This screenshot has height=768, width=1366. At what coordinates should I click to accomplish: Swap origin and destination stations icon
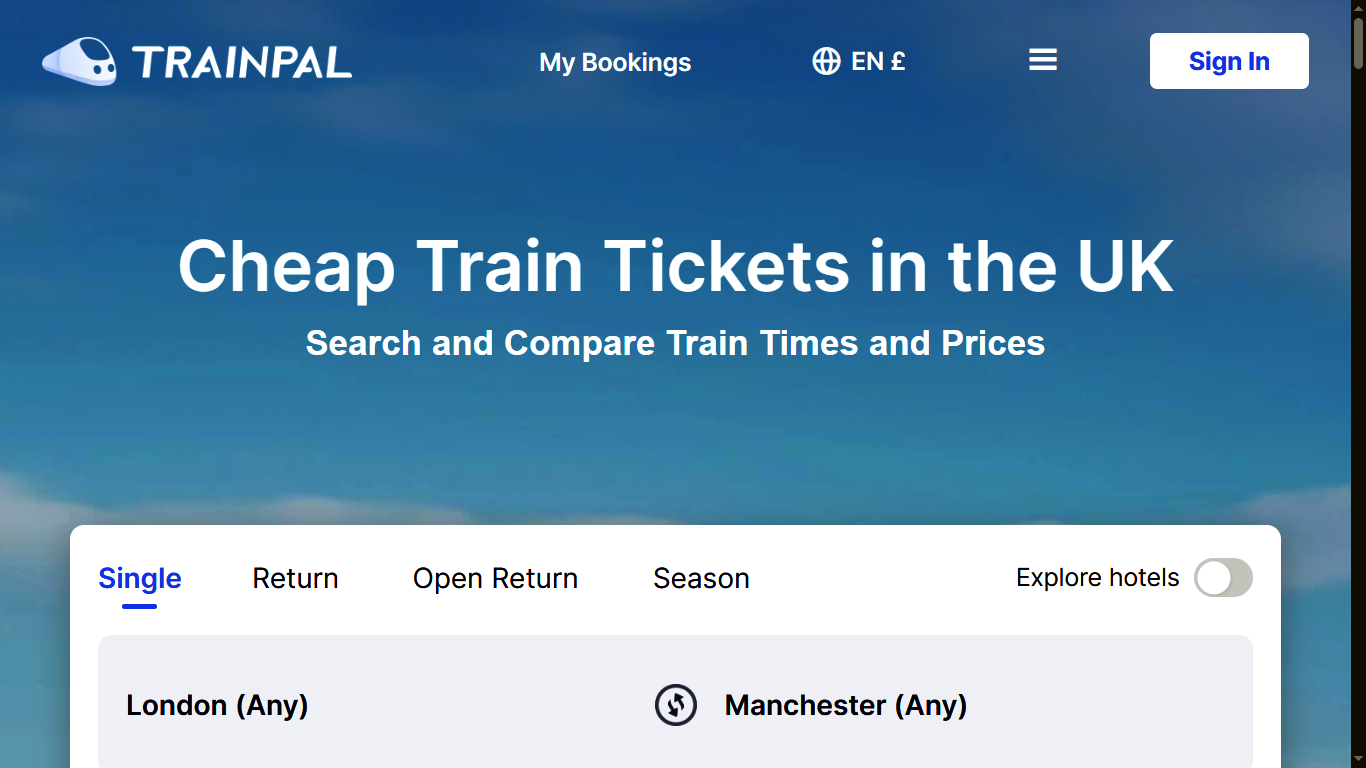(x=676, y=705)
